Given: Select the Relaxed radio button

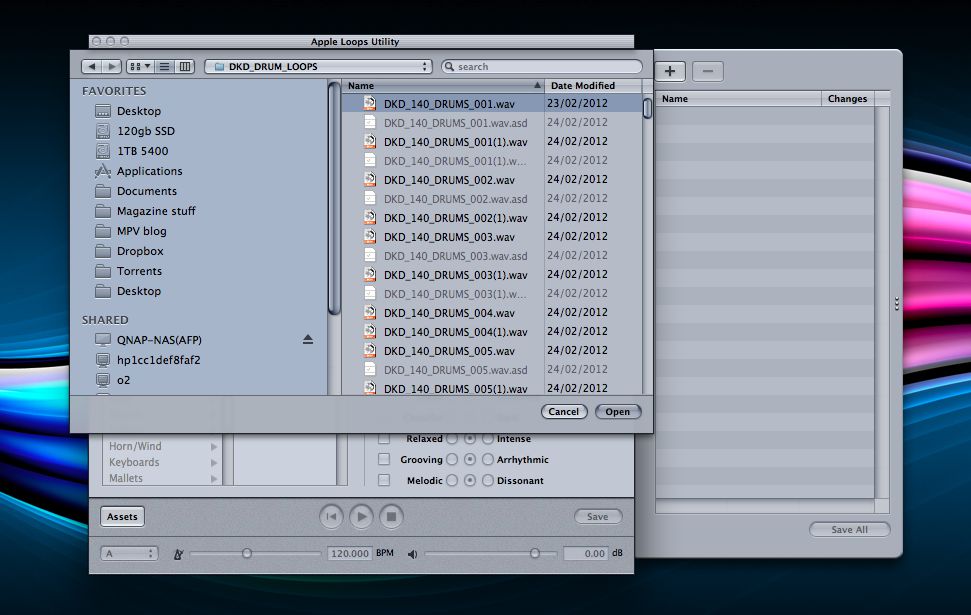Looking at the screenshot, I should pos(452,438).
